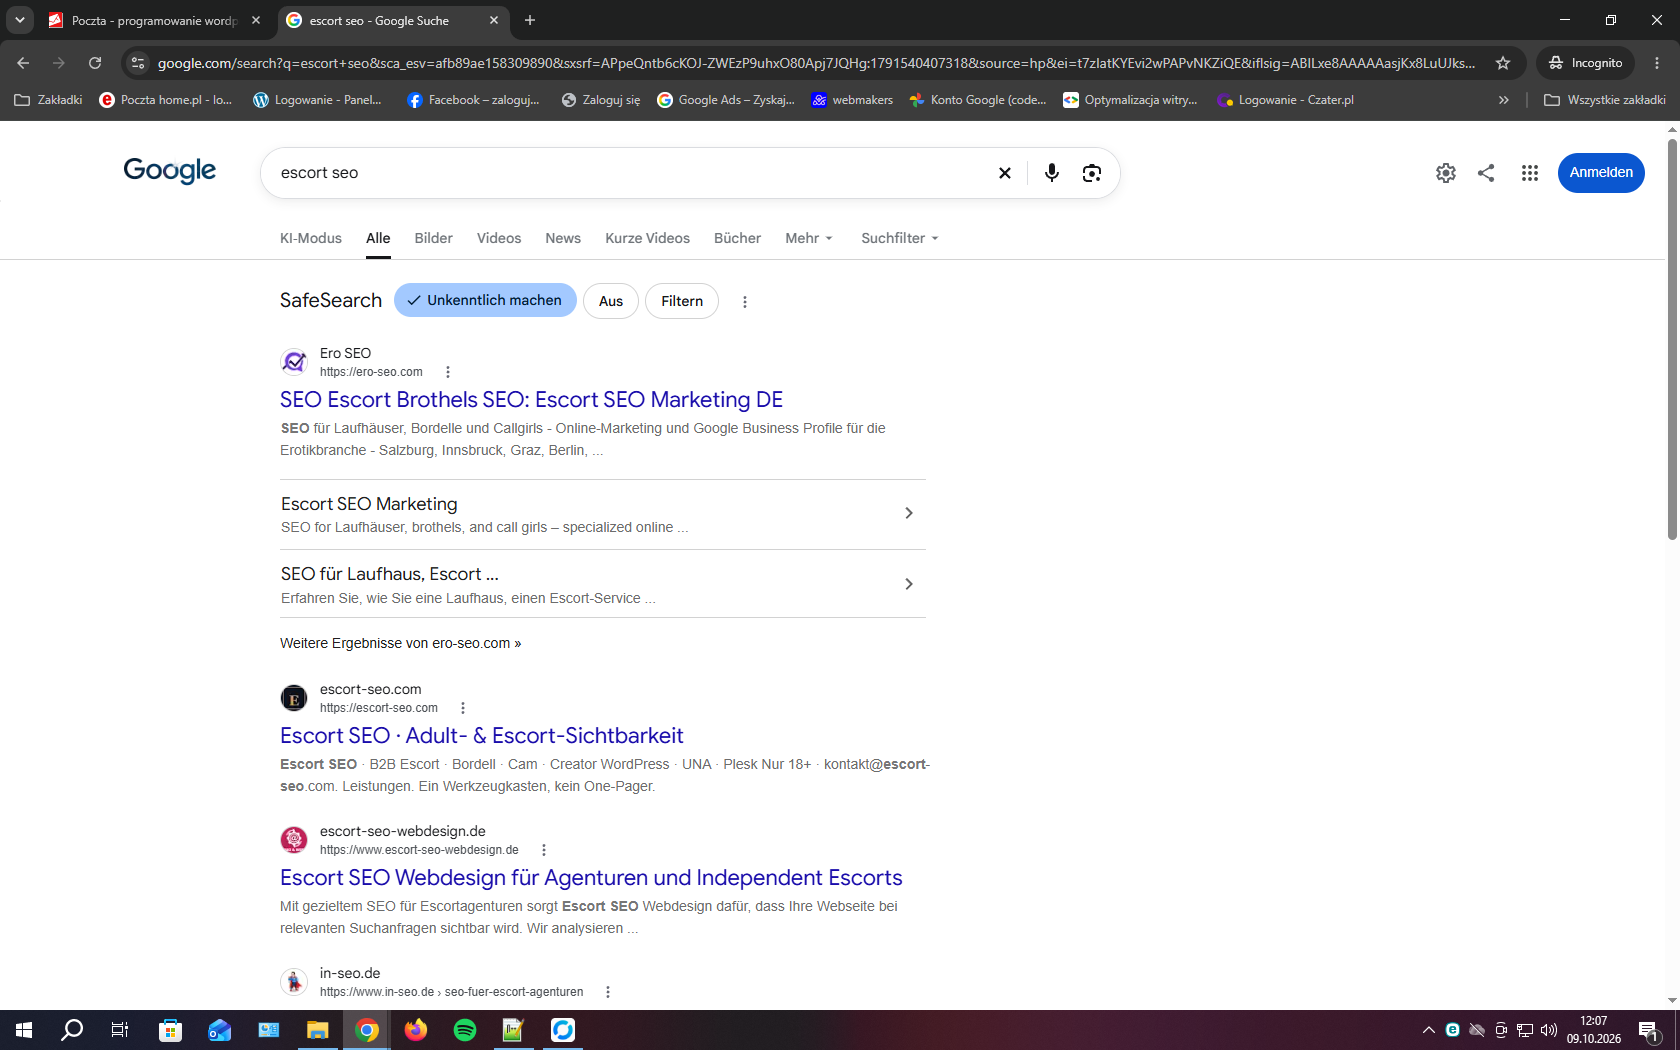Open more options for escort-seo-webdesign.de result
1680x1050 pixels.
544,850
